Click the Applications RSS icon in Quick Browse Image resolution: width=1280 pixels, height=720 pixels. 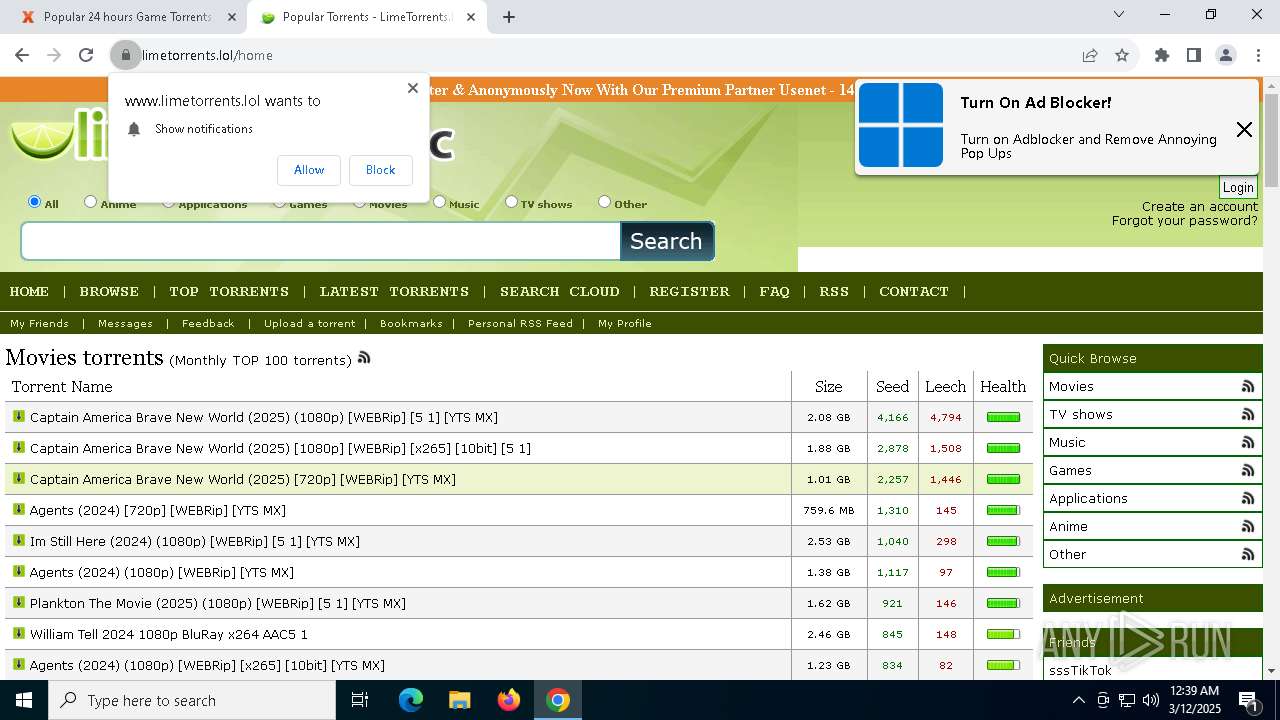tap(1248, 498)
